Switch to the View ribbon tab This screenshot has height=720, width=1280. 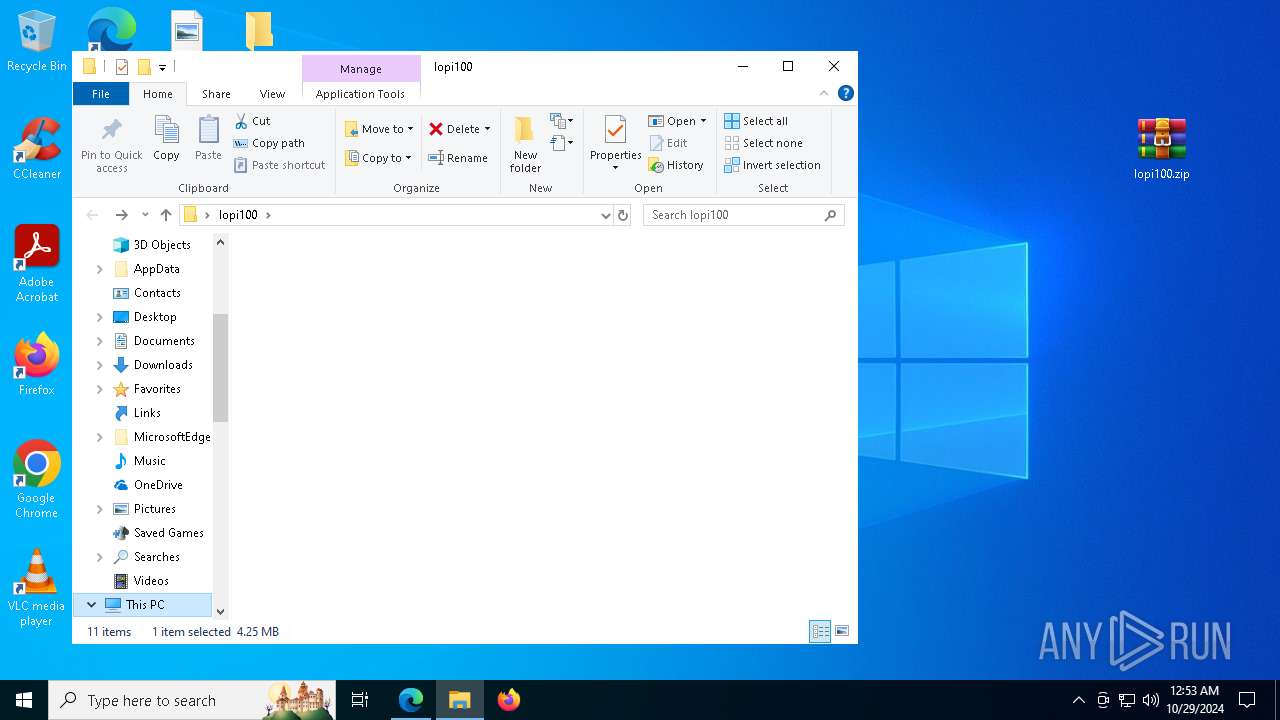click(273, 94)
